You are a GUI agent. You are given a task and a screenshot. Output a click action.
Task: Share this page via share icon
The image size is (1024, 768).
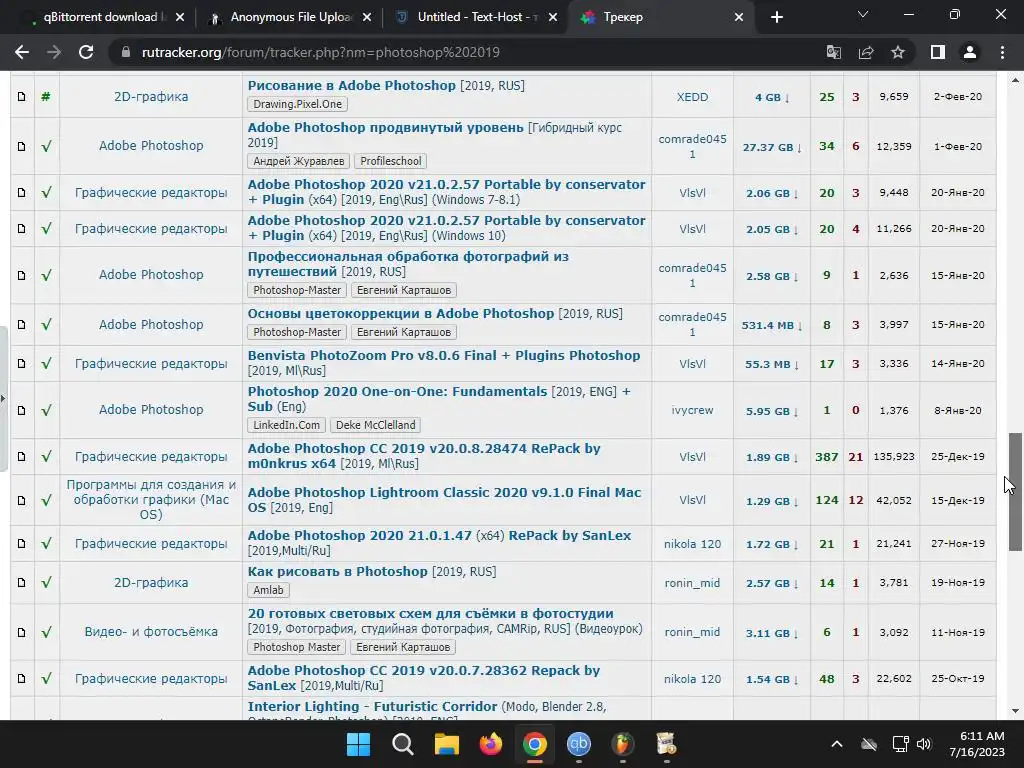click(866, 52)
